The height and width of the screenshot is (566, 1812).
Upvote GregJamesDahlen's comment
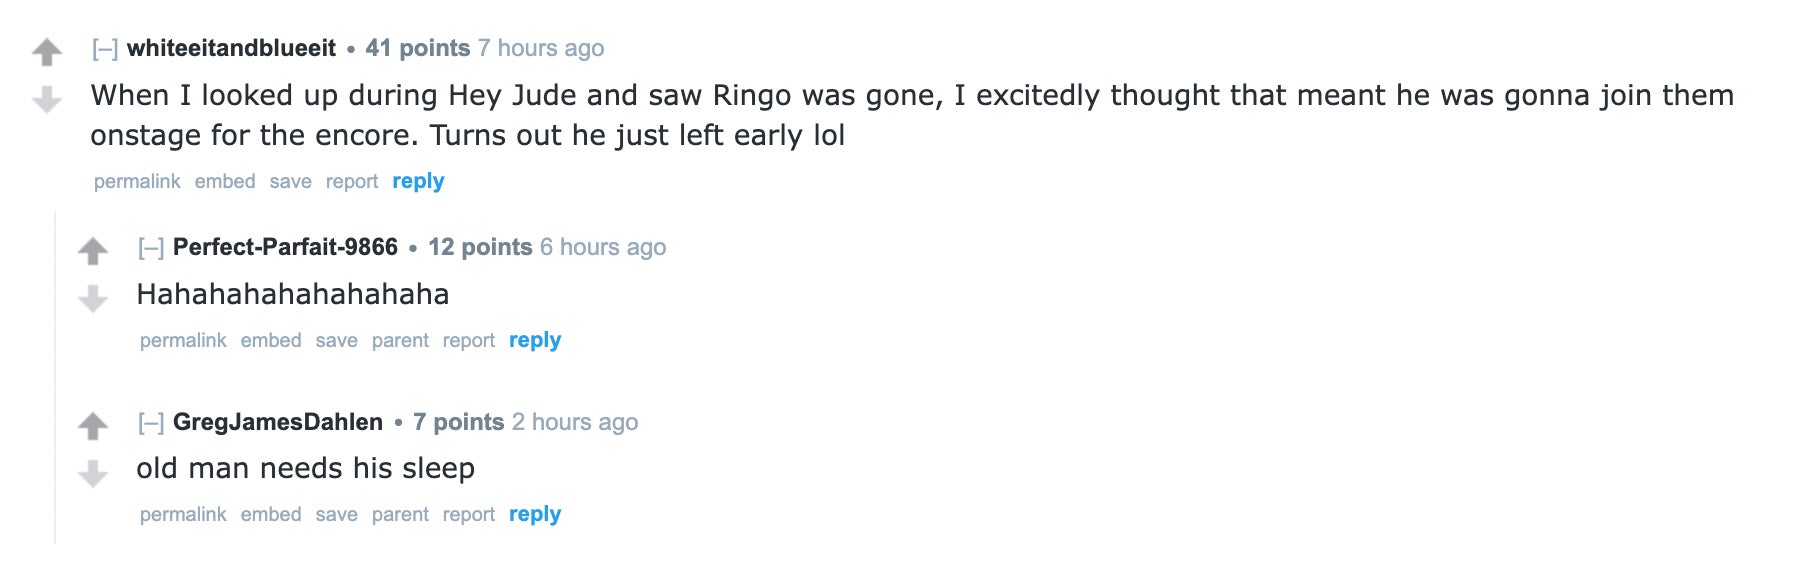pyautogui.click(x=93, y=426)
